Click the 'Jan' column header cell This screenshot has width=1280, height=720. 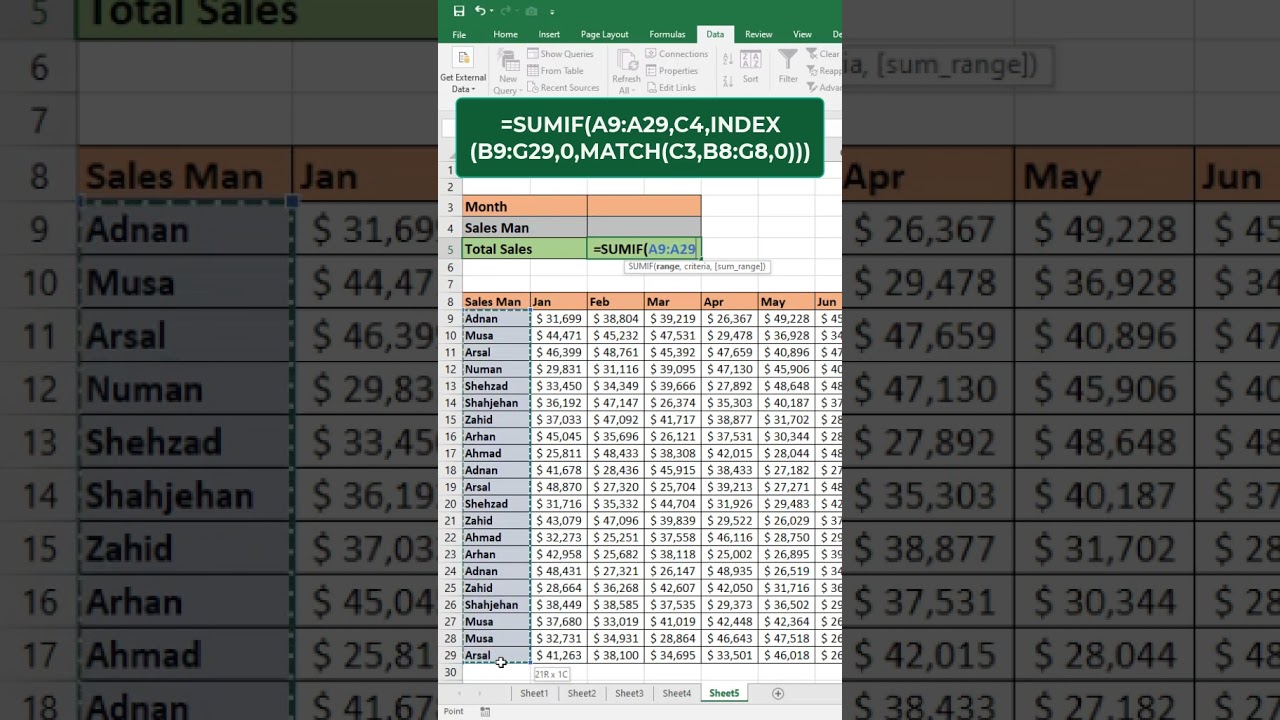559,301
